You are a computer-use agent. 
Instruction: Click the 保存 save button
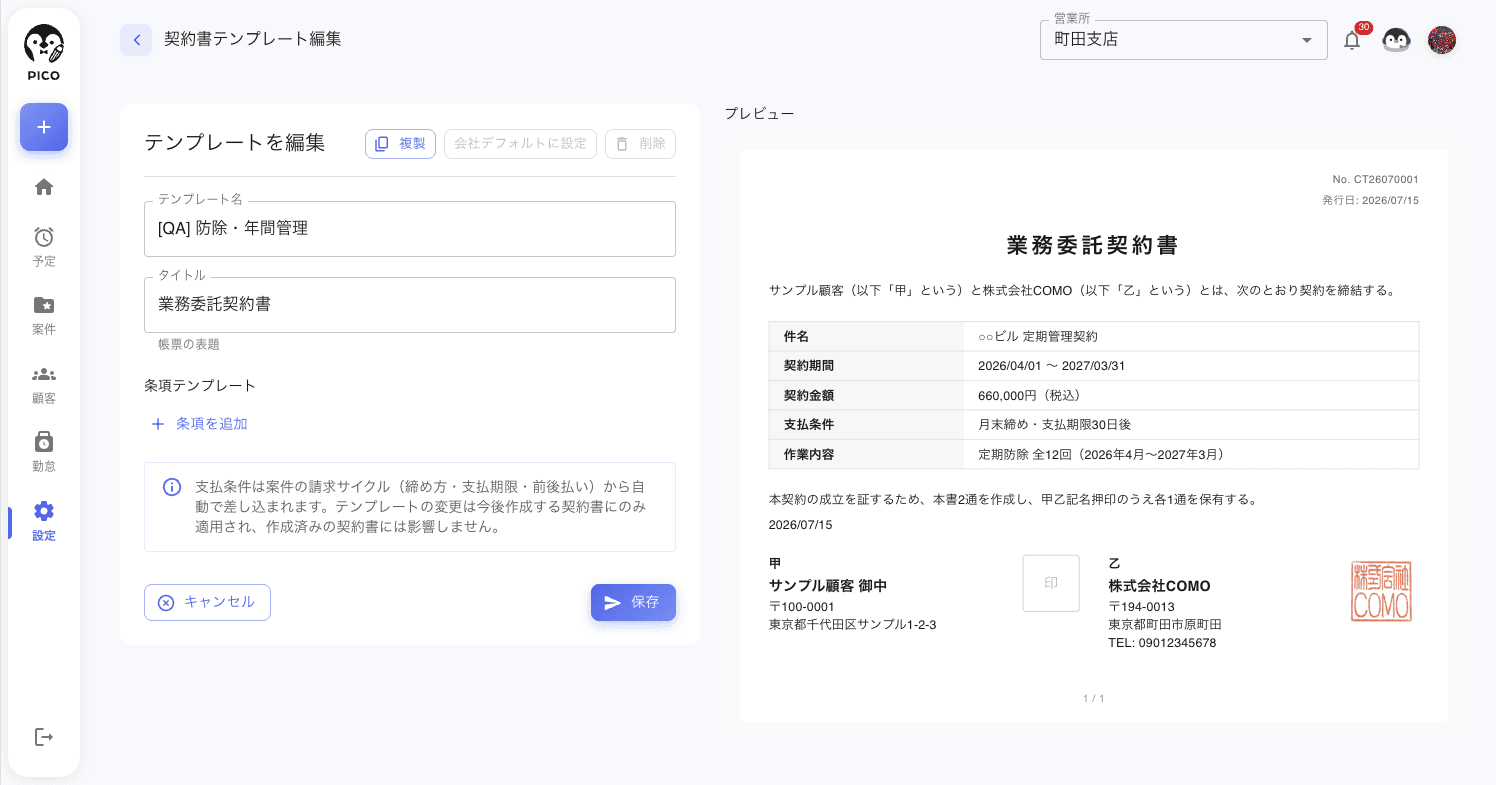633,602
